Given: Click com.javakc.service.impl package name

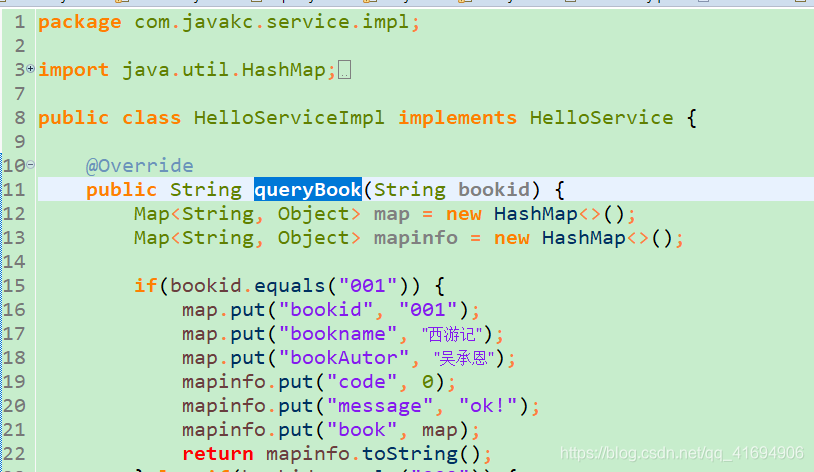Looking at the screenshot, I should pos(271,22).
